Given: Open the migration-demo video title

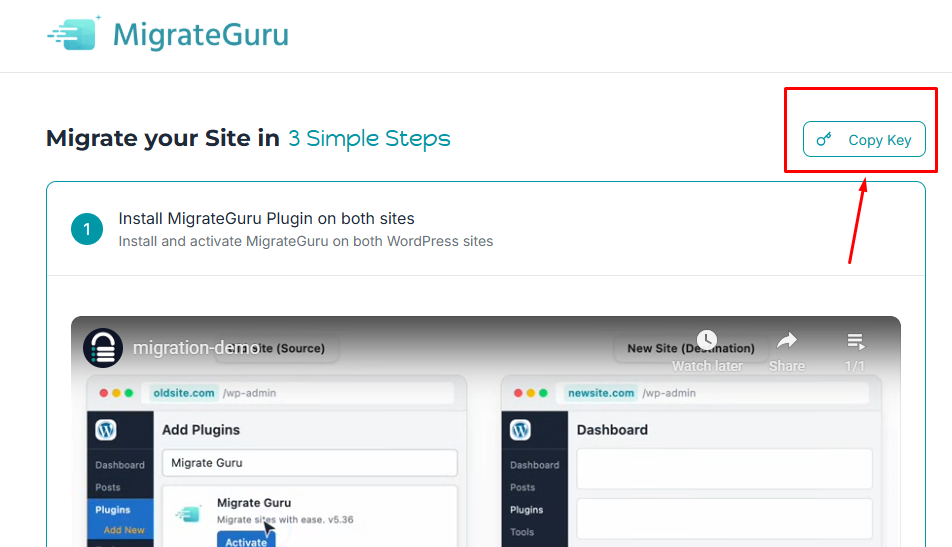Looking at the screenshot, I should click(196, 348).
